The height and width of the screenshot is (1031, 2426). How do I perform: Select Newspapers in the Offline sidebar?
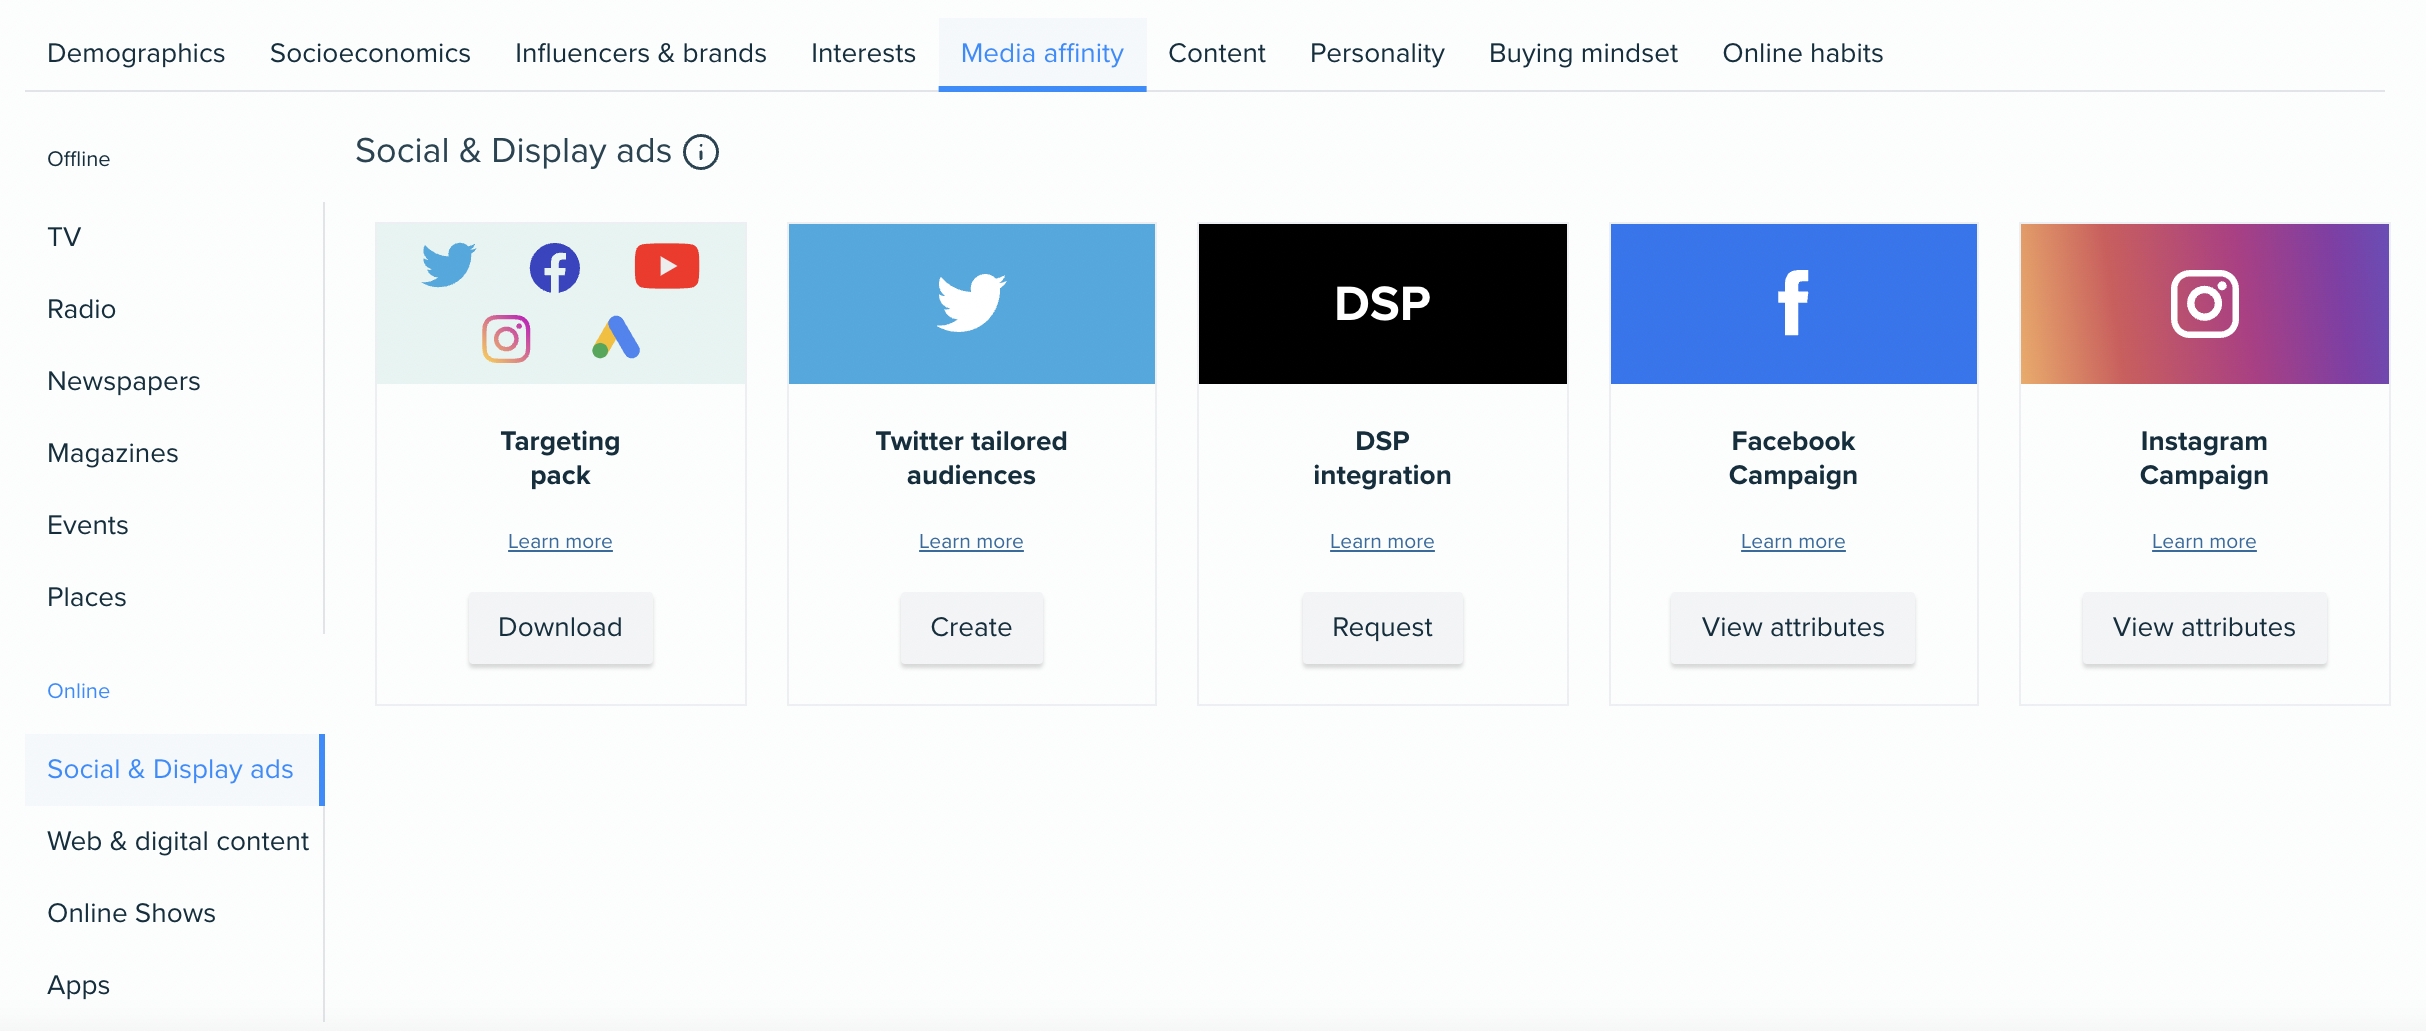click(124, 381)
